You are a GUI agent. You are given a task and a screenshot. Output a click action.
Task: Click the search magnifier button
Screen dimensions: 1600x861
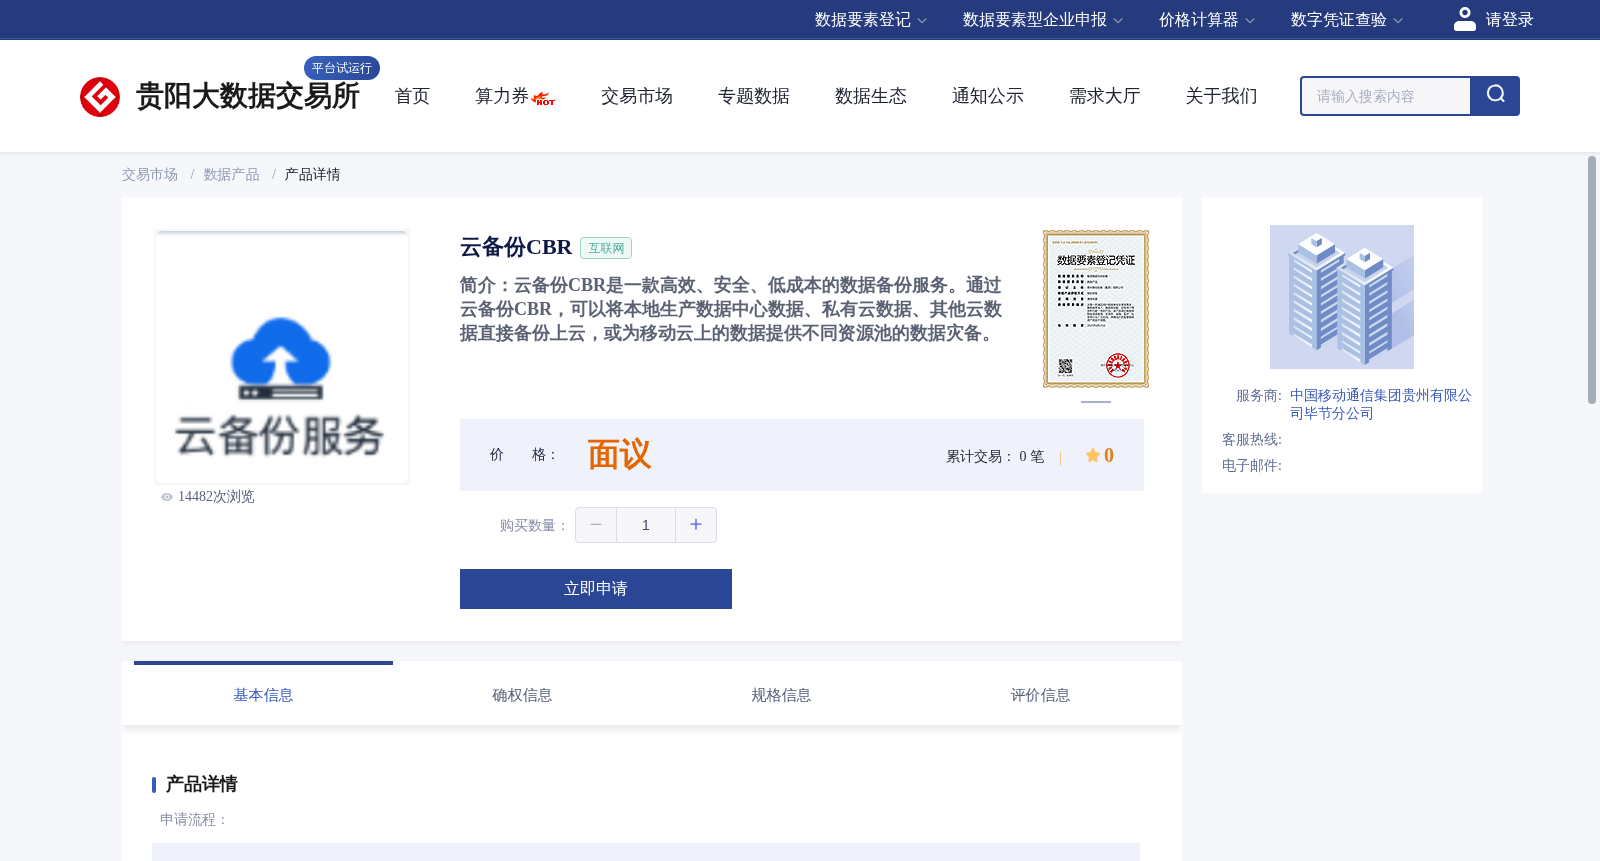[1495, 96]
